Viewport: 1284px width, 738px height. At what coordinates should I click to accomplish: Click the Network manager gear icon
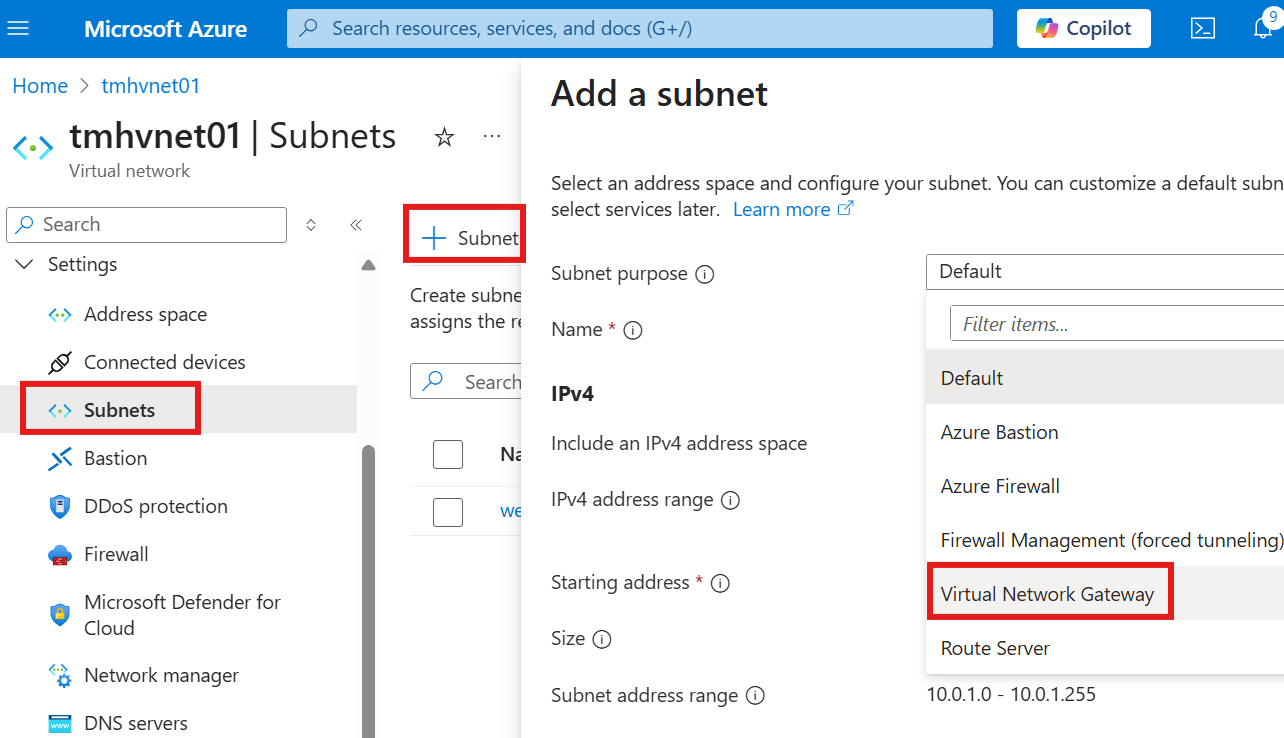tap(60, 676)
